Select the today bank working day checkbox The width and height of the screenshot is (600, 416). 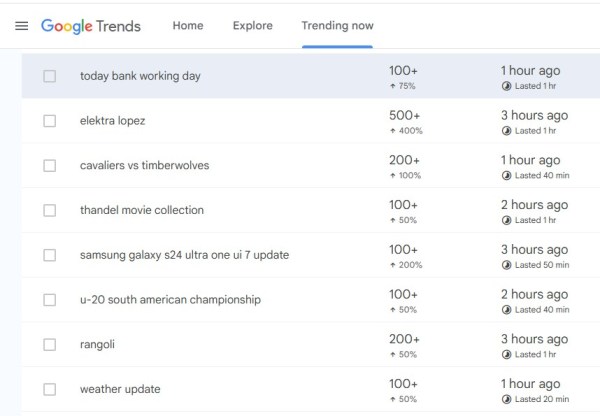50,76
